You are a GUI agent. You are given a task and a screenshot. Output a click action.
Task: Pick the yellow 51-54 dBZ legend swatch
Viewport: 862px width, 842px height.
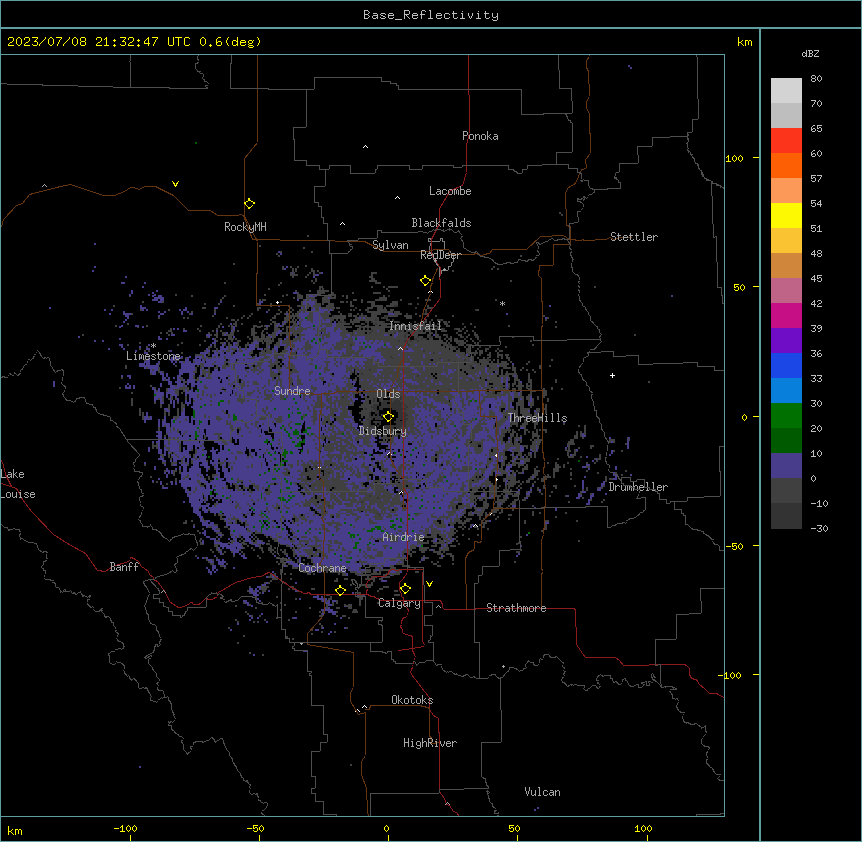(x=786, y=215)
